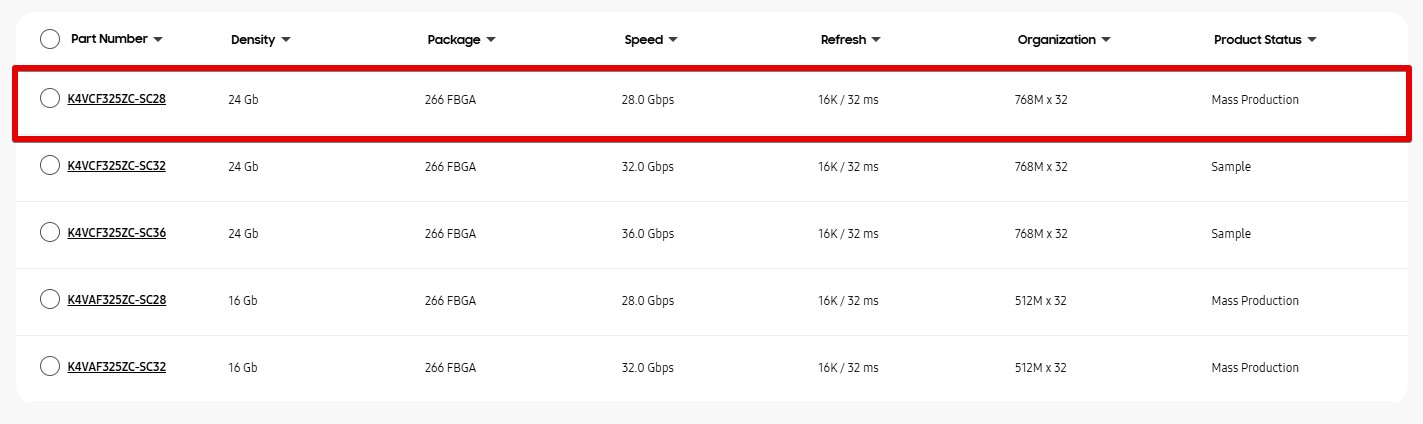
Task: Open the Package column dropdown
Action: point(491,41)
